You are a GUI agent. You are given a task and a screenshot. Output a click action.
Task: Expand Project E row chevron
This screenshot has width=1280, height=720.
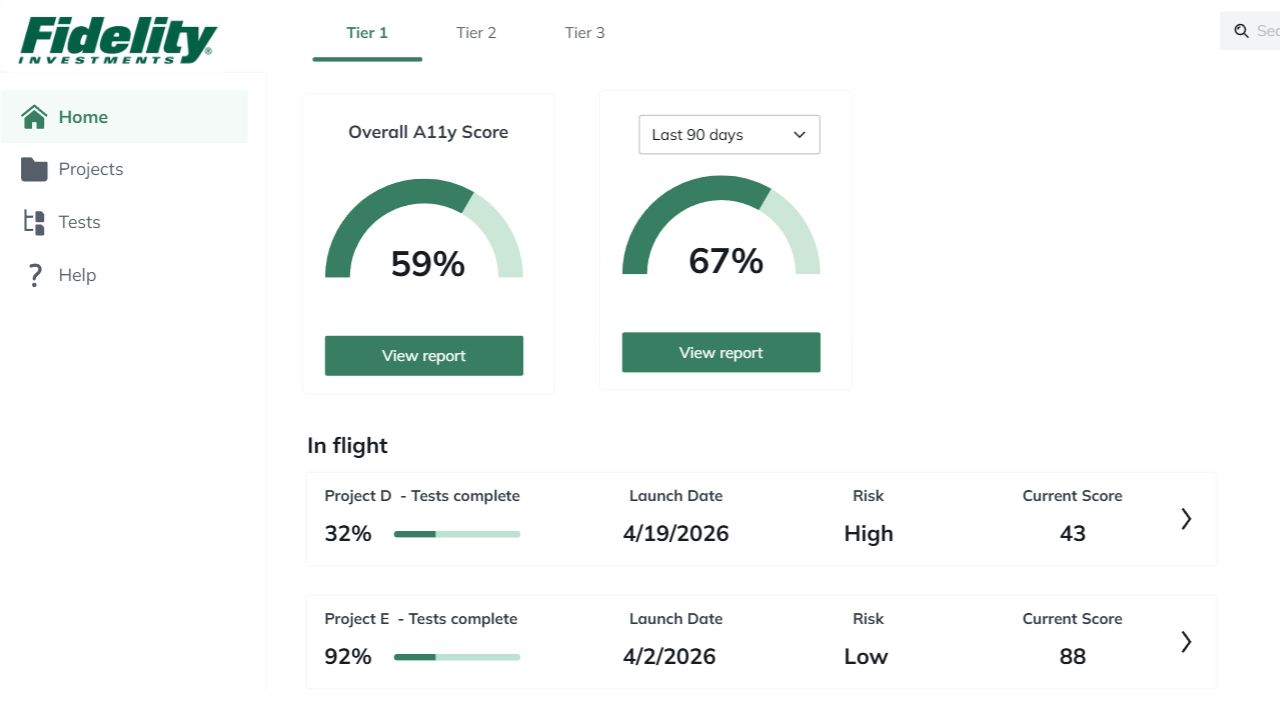tap(1186, 642)
